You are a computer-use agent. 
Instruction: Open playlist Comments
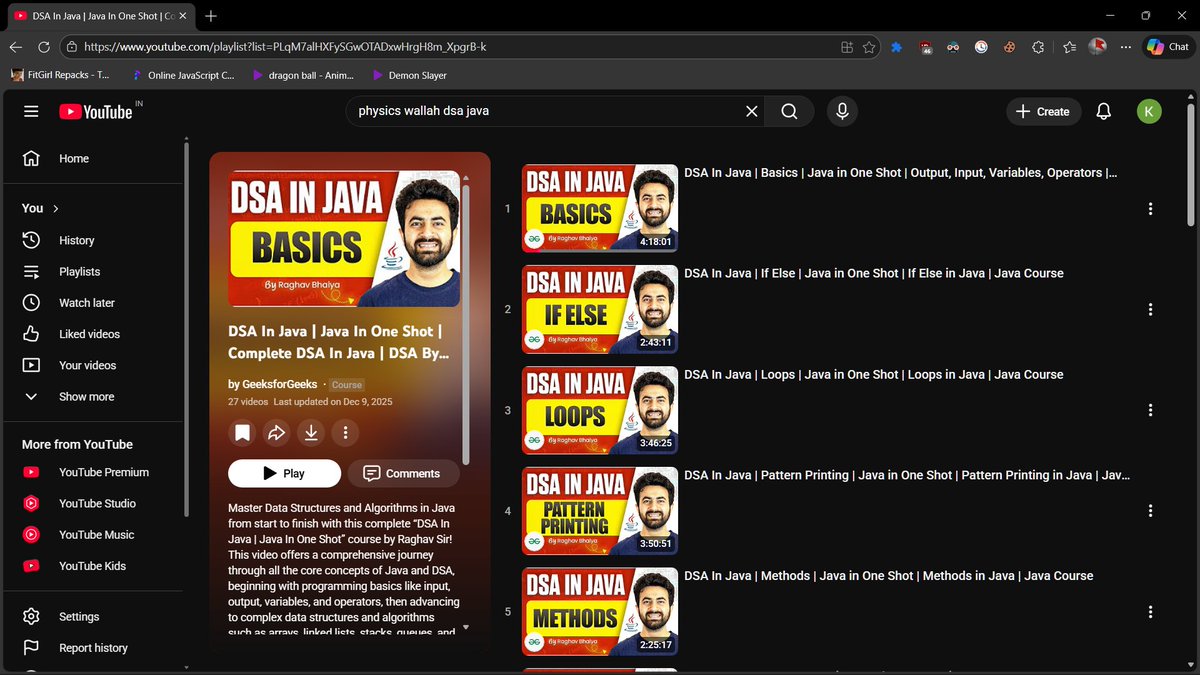click(x=402, y=473)
